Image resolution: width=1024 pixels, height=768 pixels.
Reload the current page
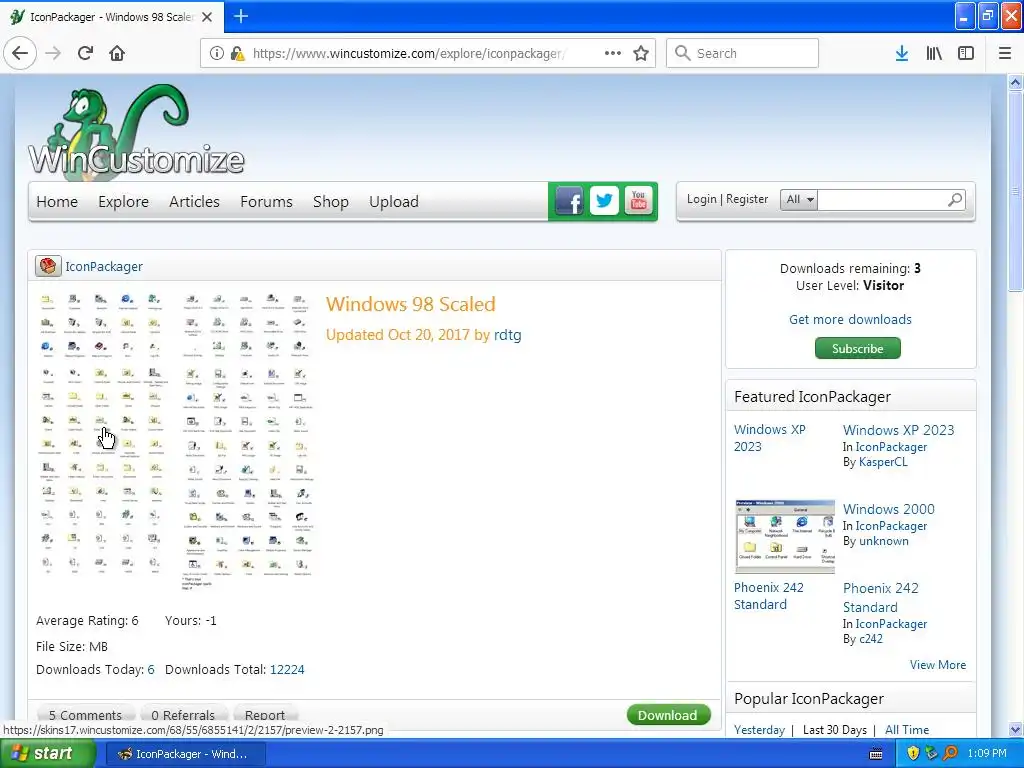(86, 53)
